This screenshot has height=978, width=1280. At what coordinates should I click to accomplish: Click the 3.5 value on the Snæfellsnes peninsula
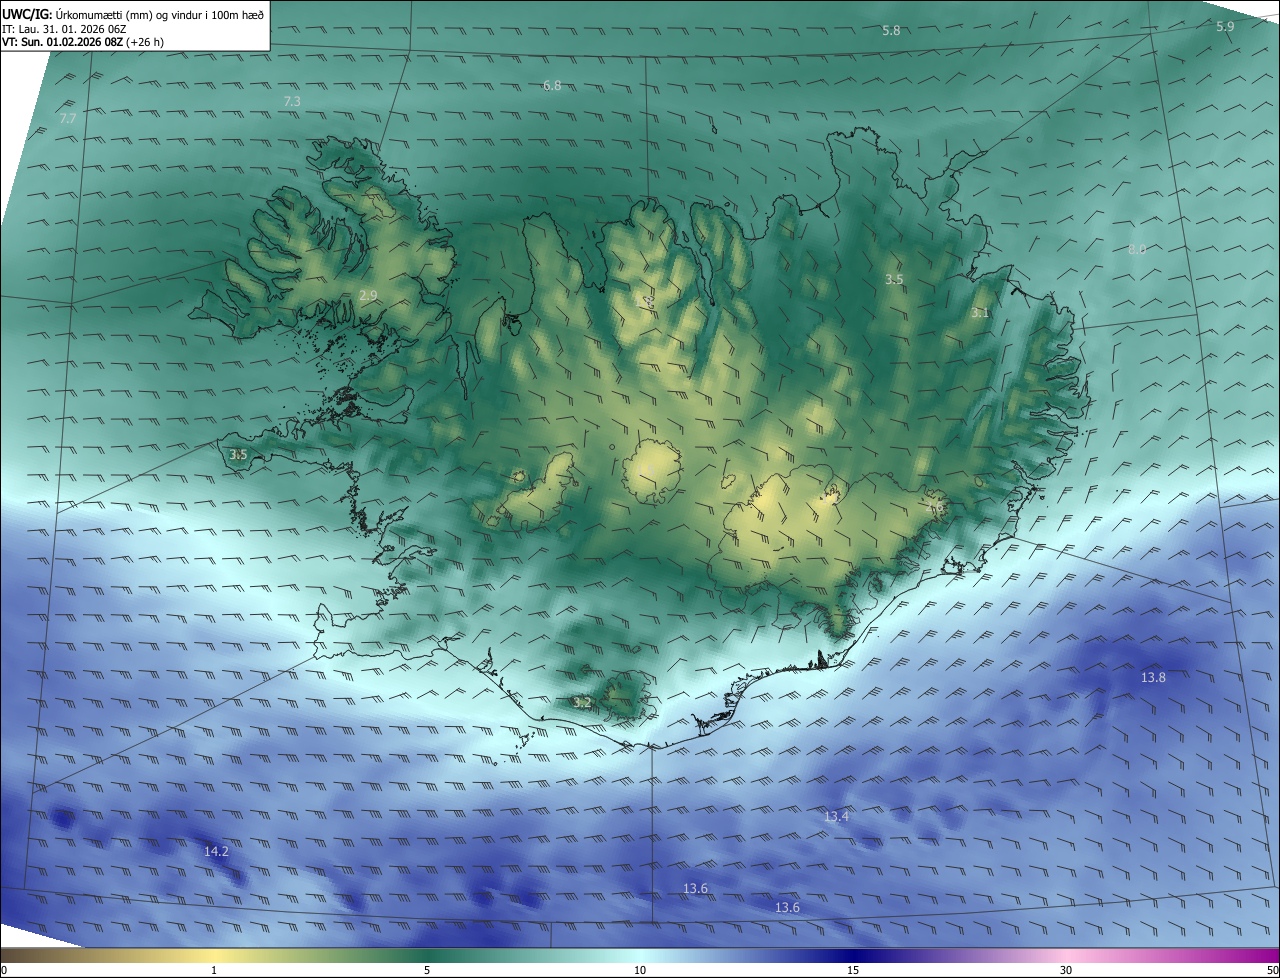238,455
